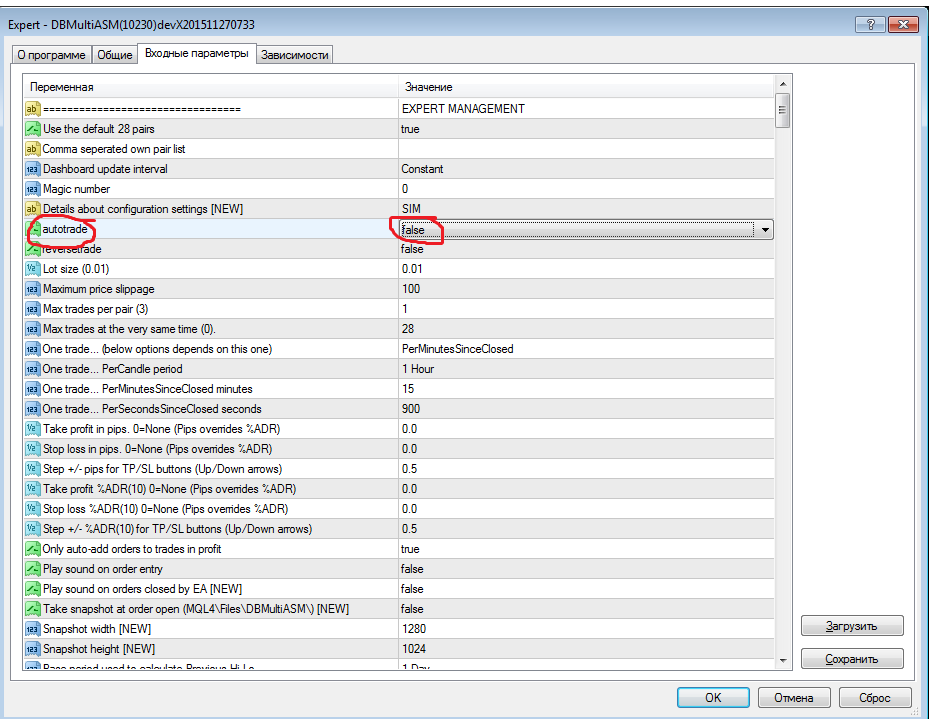Click the bool icon next to 'Use the default 28 pairs'
933x719 pixels.
[x=32, y=129]
